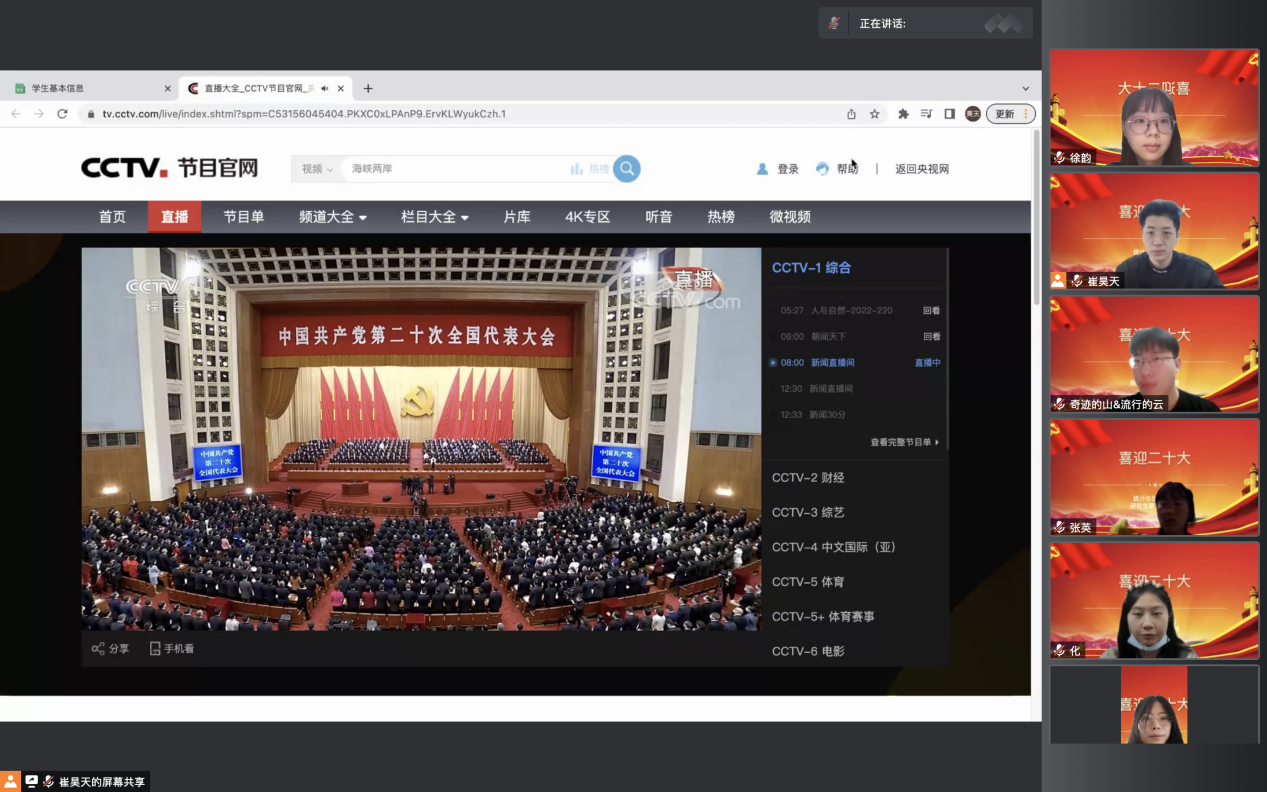
Task: Open the browser extensions puzzle icon
Action: 903,114
